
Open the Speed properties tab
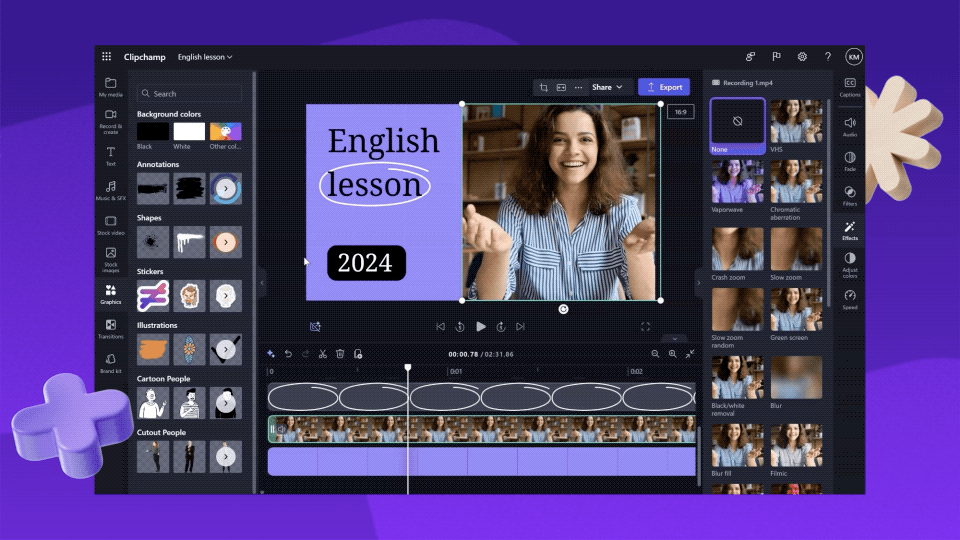(850, 299)
